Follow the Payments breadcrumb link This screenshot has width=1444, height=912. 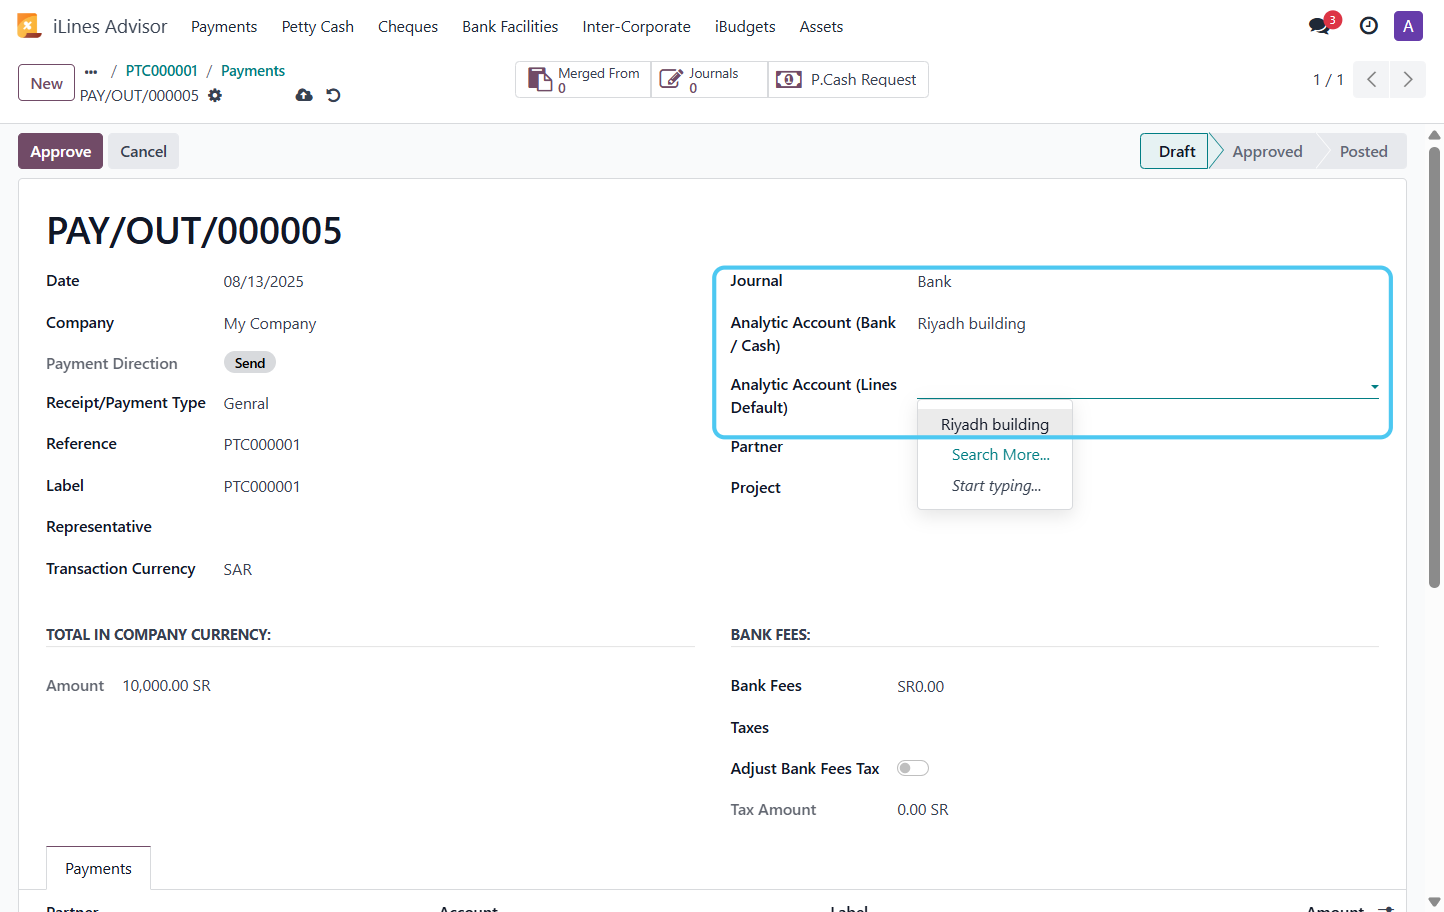tap(253, 71)
